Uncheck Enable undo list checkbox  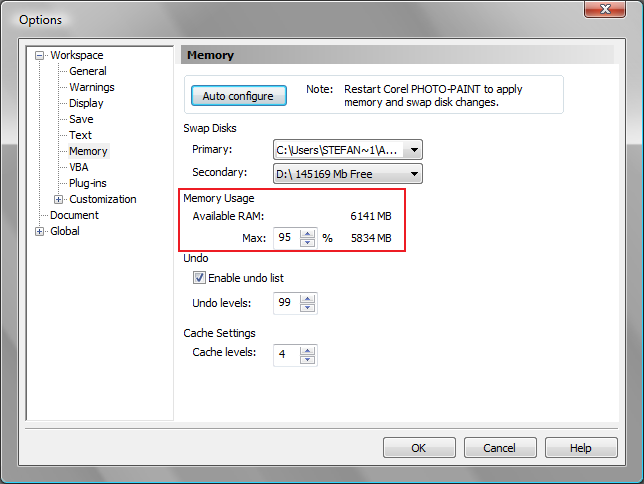[199, 278]
